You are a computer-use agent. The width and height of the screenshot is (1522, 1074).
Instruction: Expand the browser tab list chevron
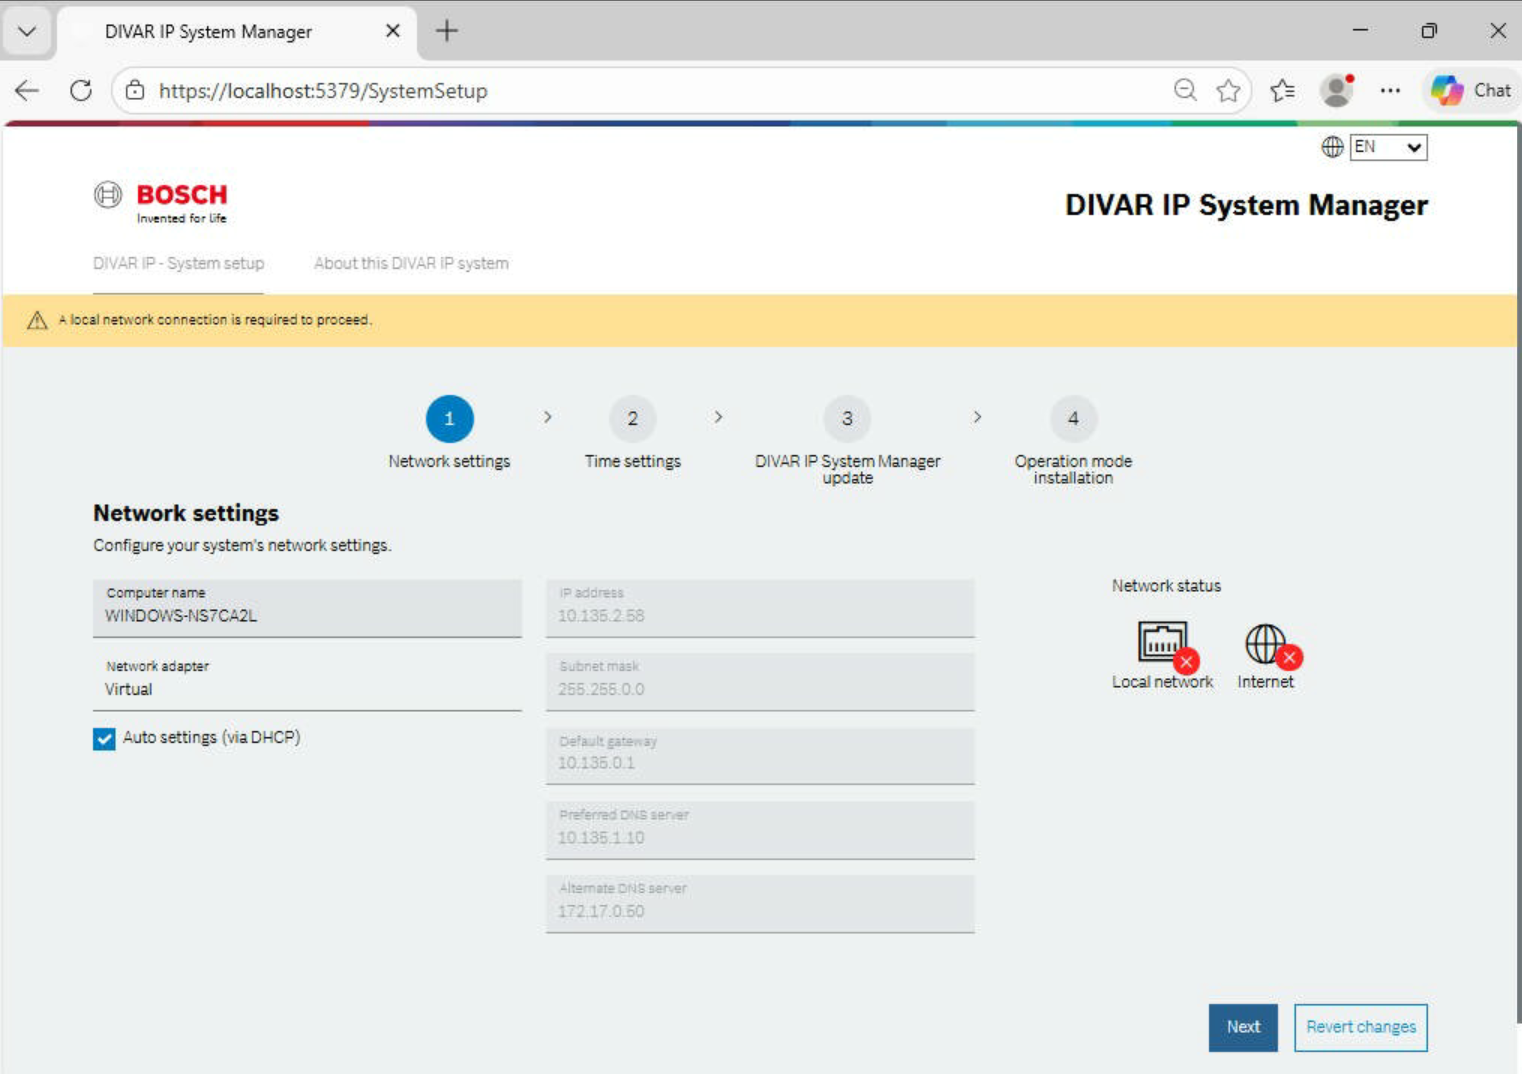click(27, 31)
